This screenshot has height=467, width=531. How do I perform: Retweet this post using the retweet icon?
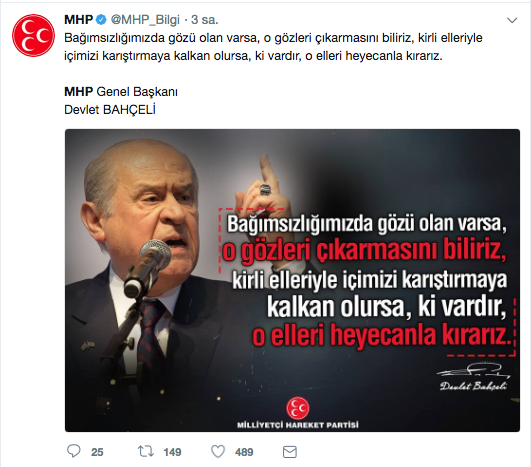pos(146,451)
